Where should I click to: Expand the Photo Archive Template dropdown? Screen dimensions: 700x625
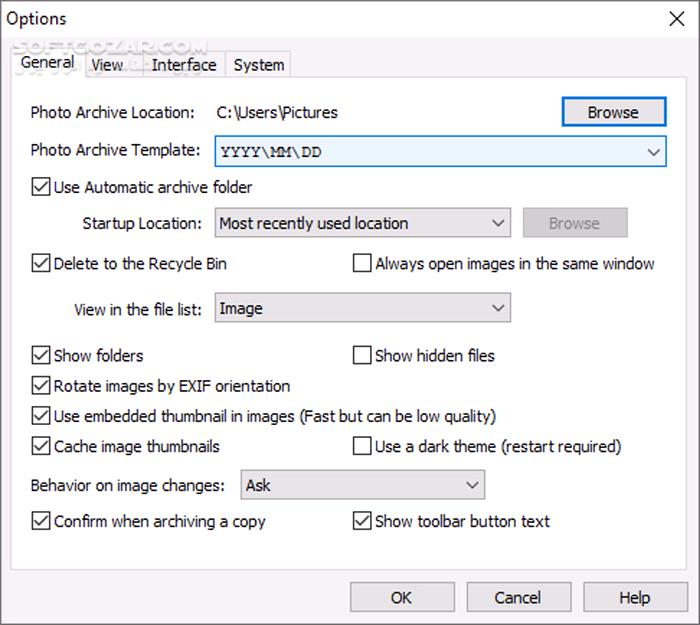point(653,152)
